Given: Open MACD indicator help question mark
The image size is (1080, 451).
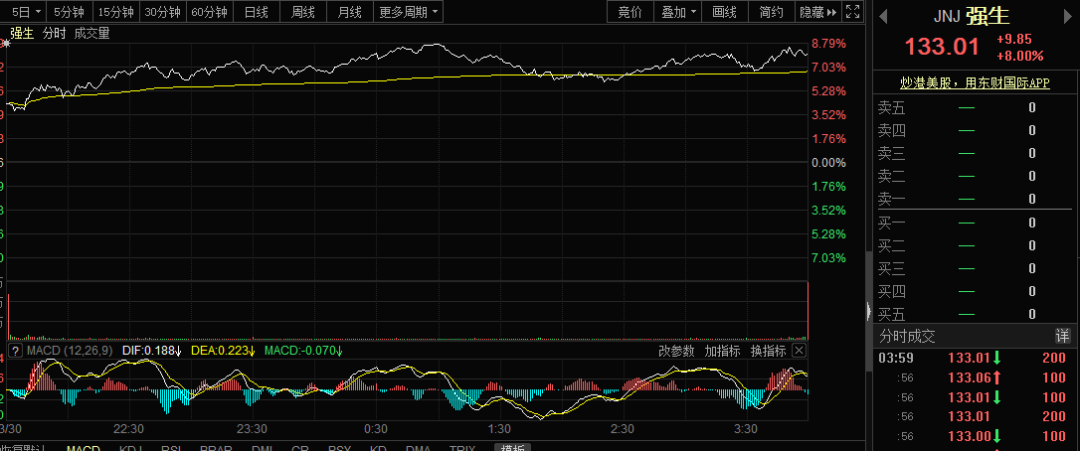Looking at the screenshot, I should pos(16,350).
